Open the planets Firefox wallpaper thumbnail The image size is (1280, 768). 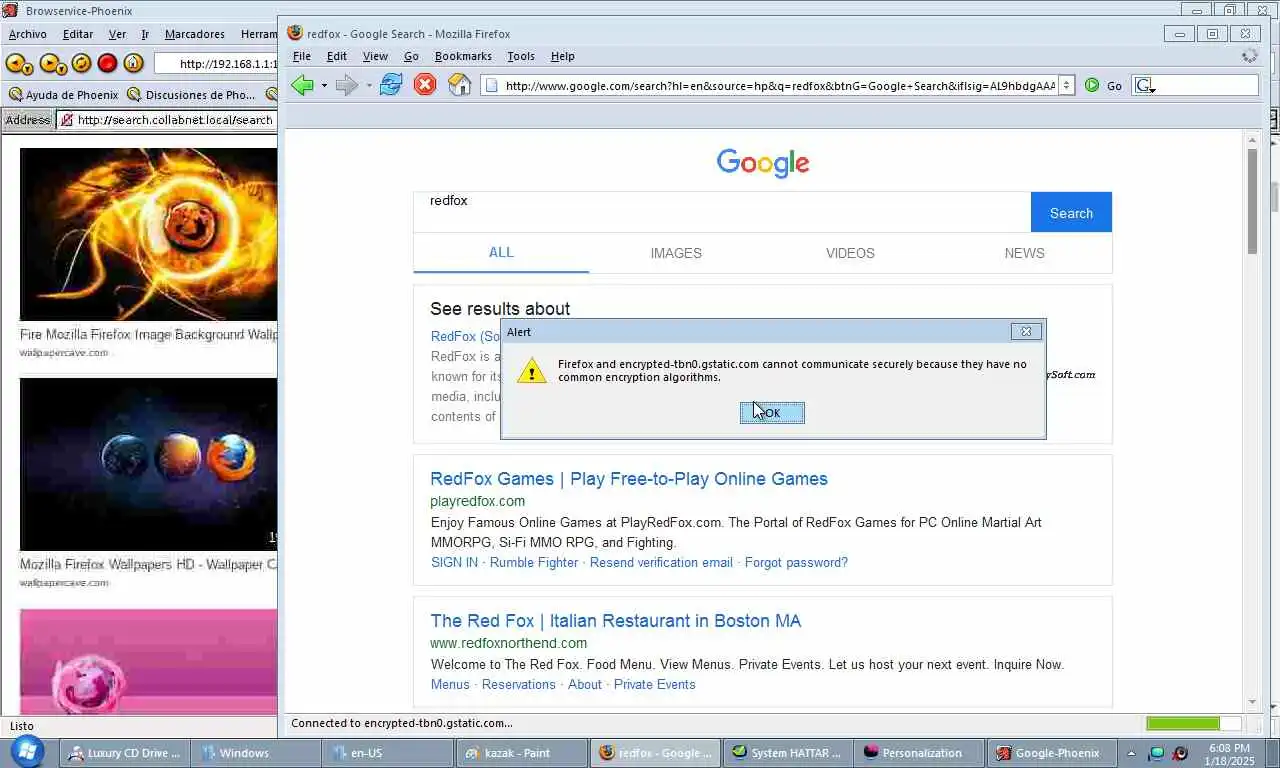click(148, 464)
